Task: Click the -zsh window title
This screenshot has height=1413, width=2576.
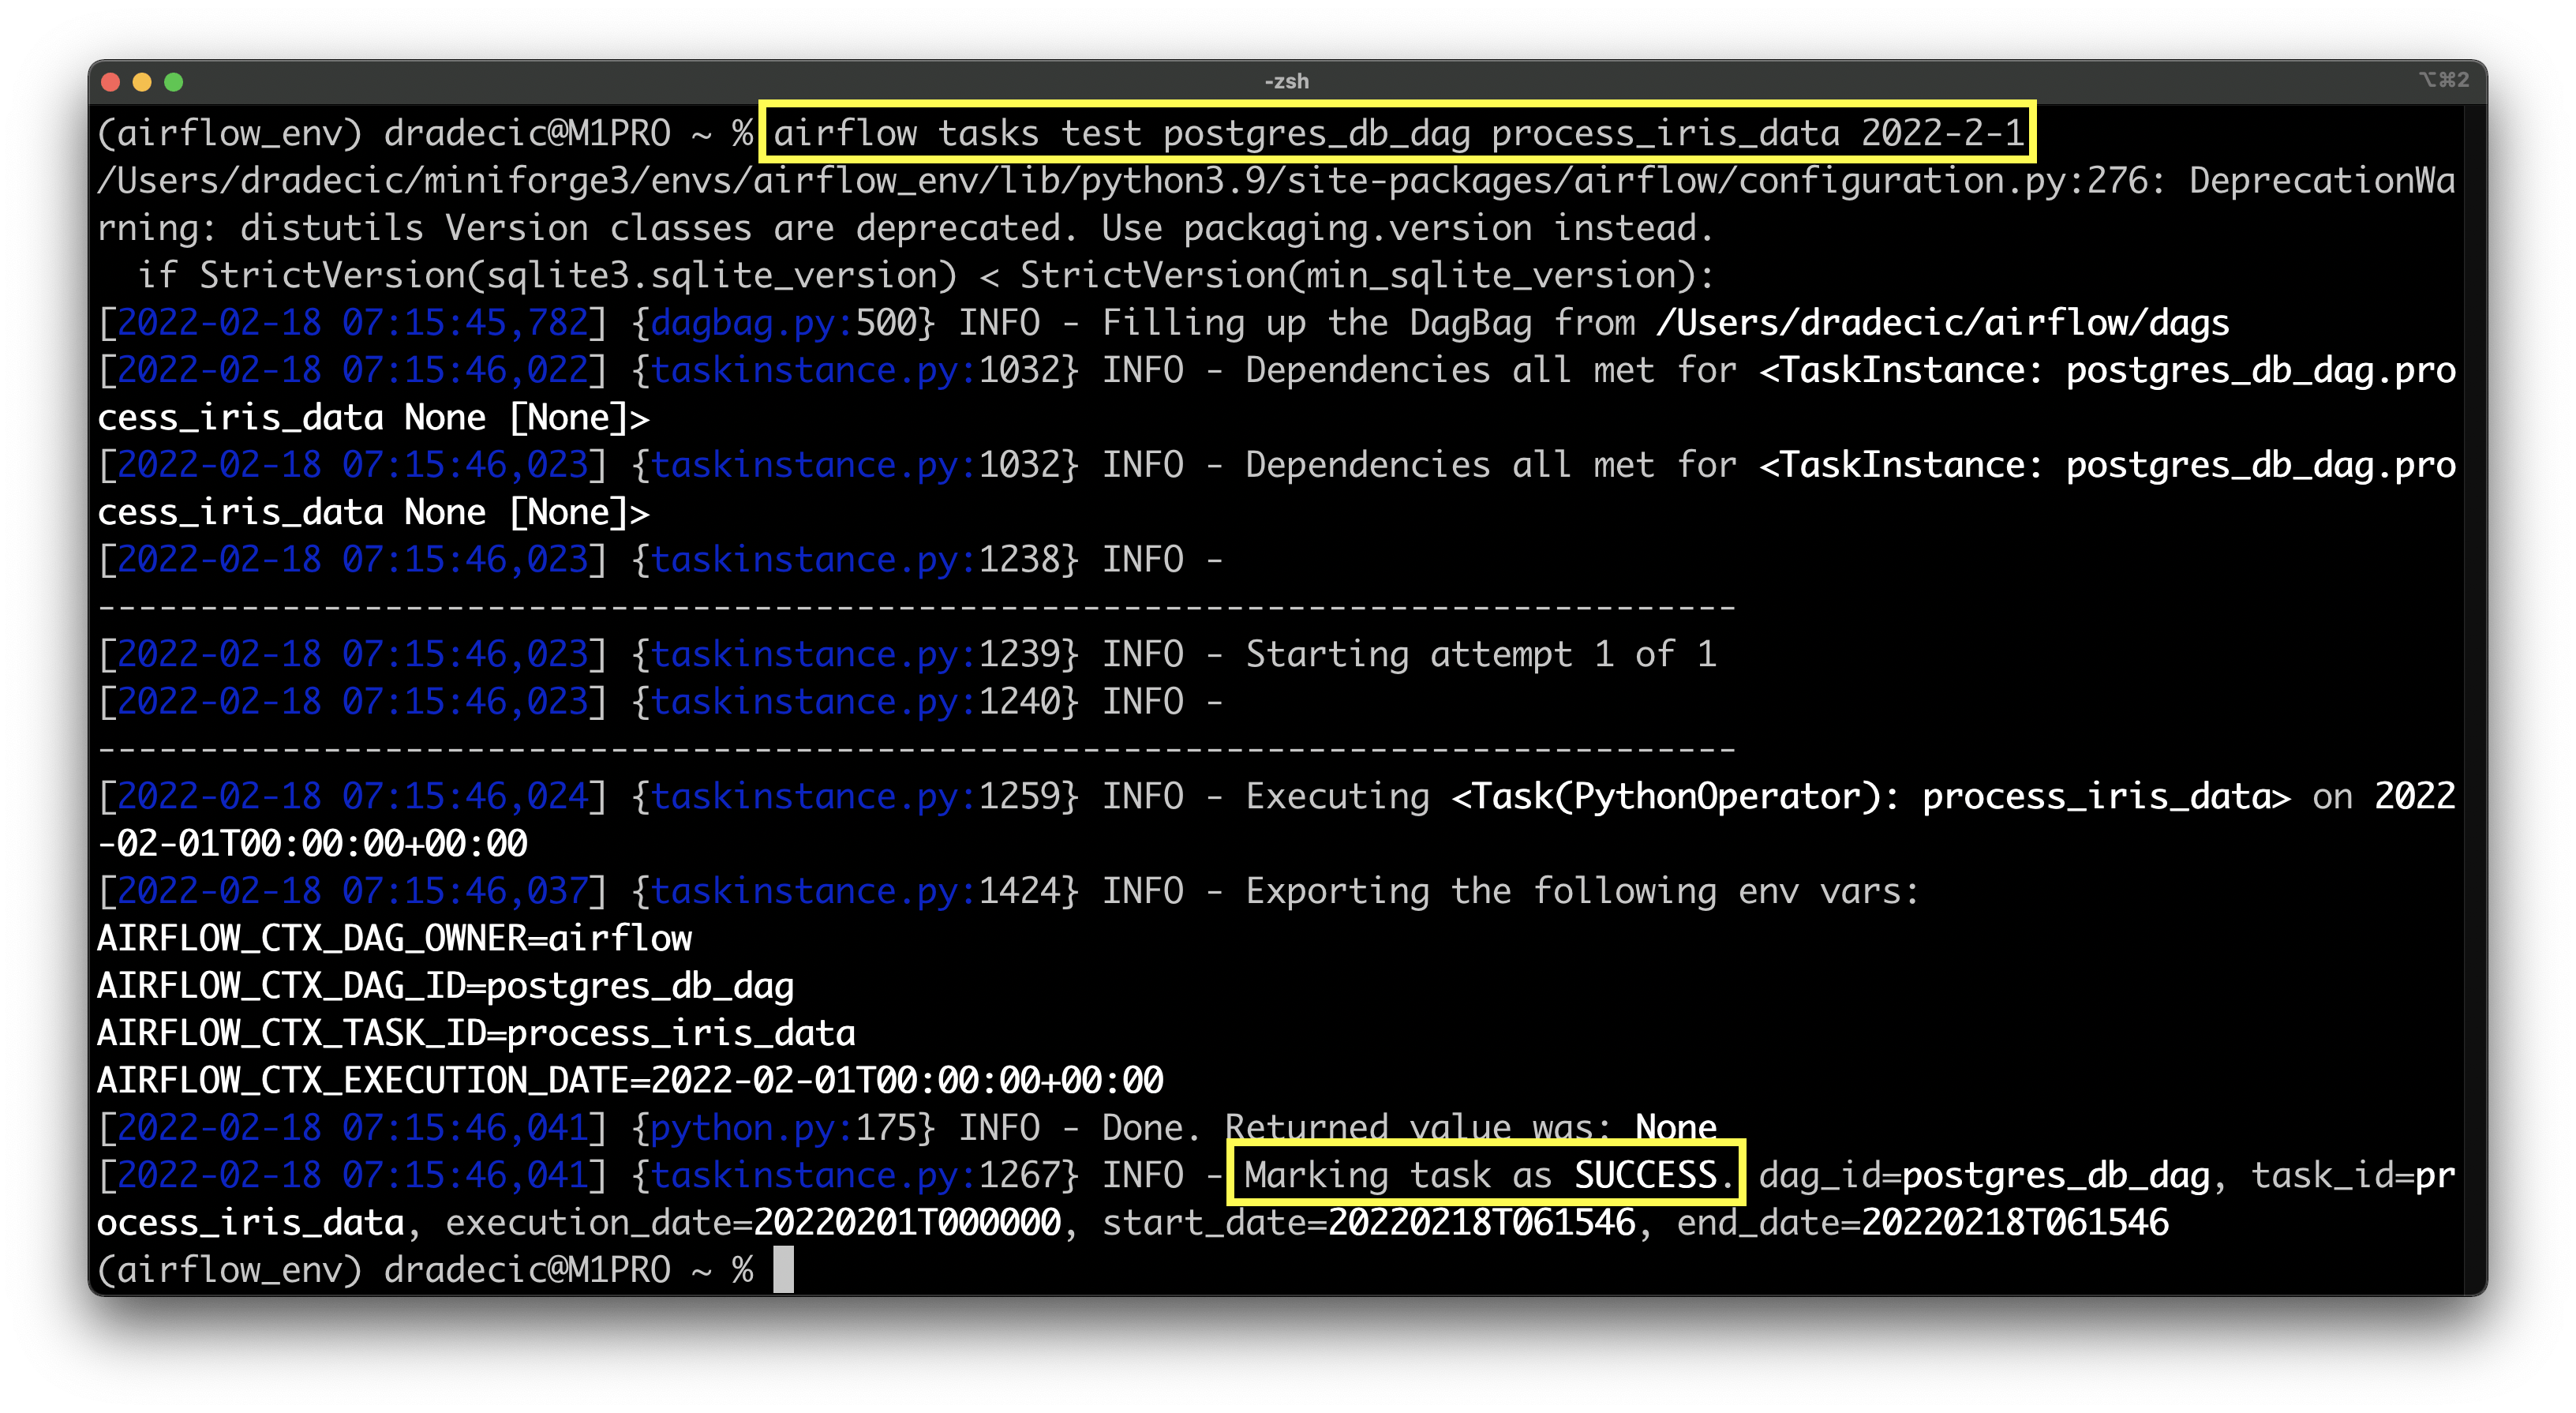Action: (x=1286, y=81)
